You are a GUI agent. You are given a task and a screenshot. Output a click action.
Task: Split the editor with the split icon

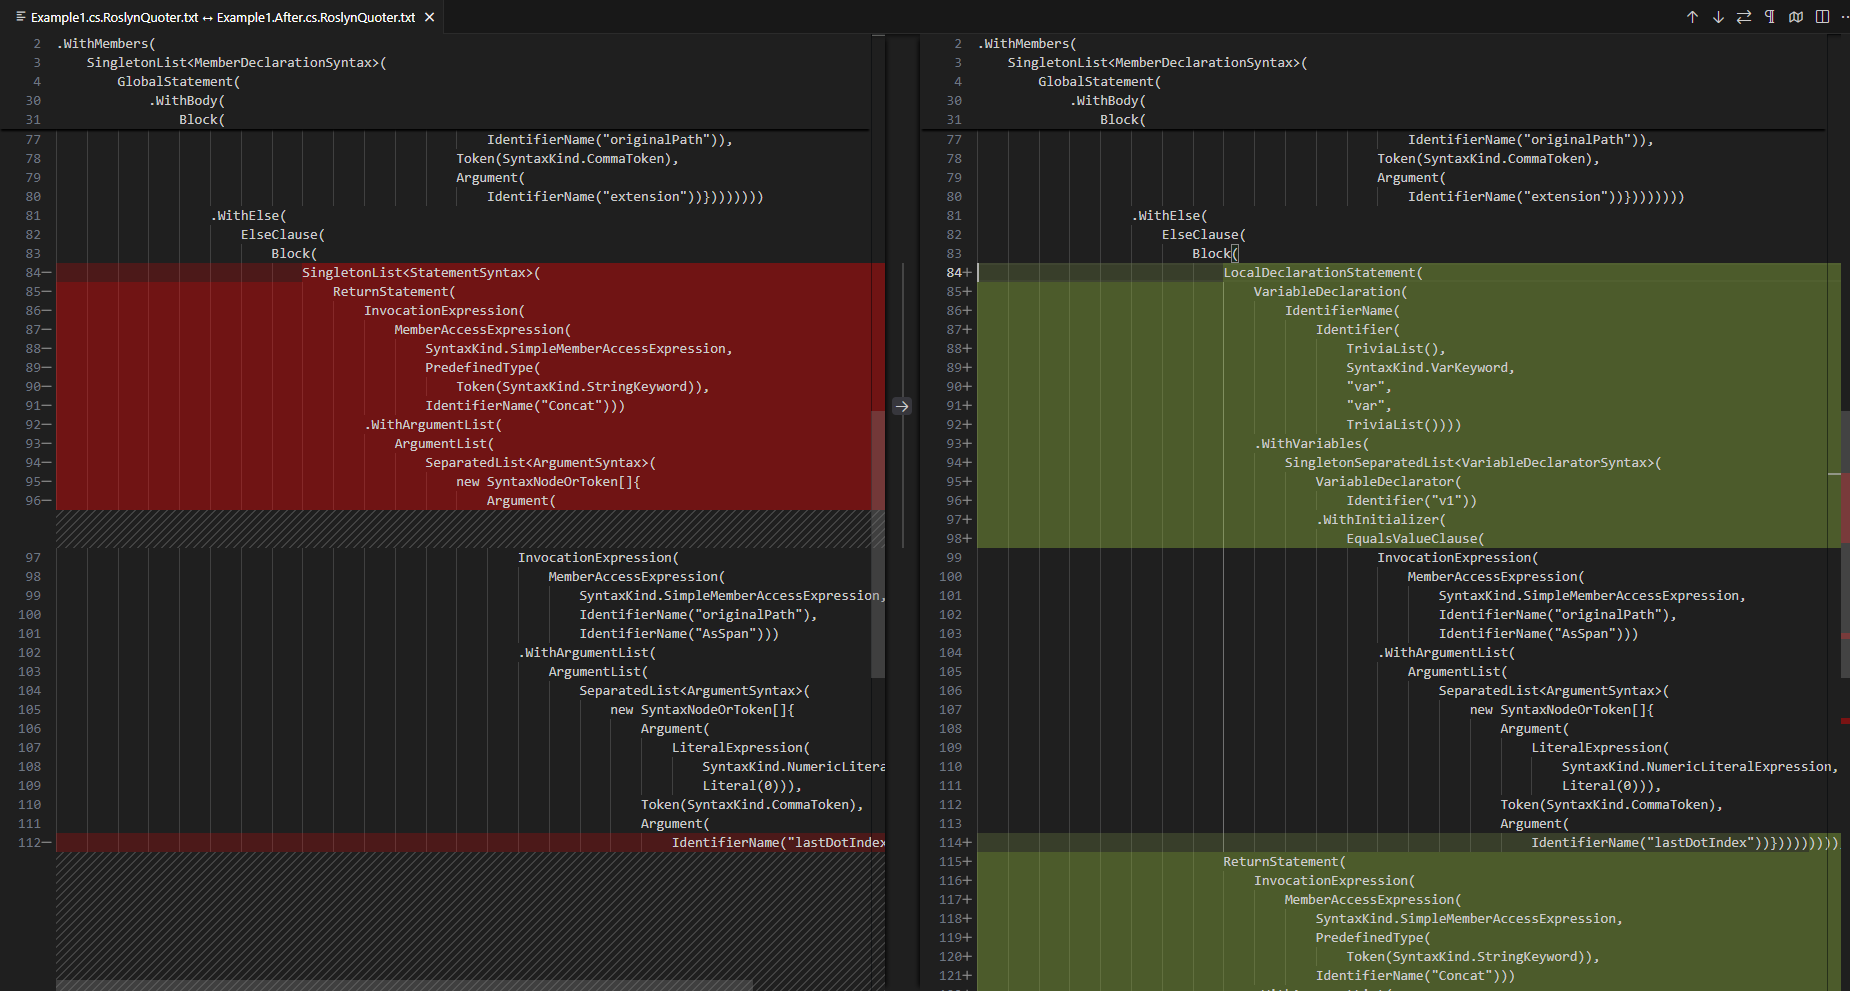pyautogui.click(x=1822, y=17)
